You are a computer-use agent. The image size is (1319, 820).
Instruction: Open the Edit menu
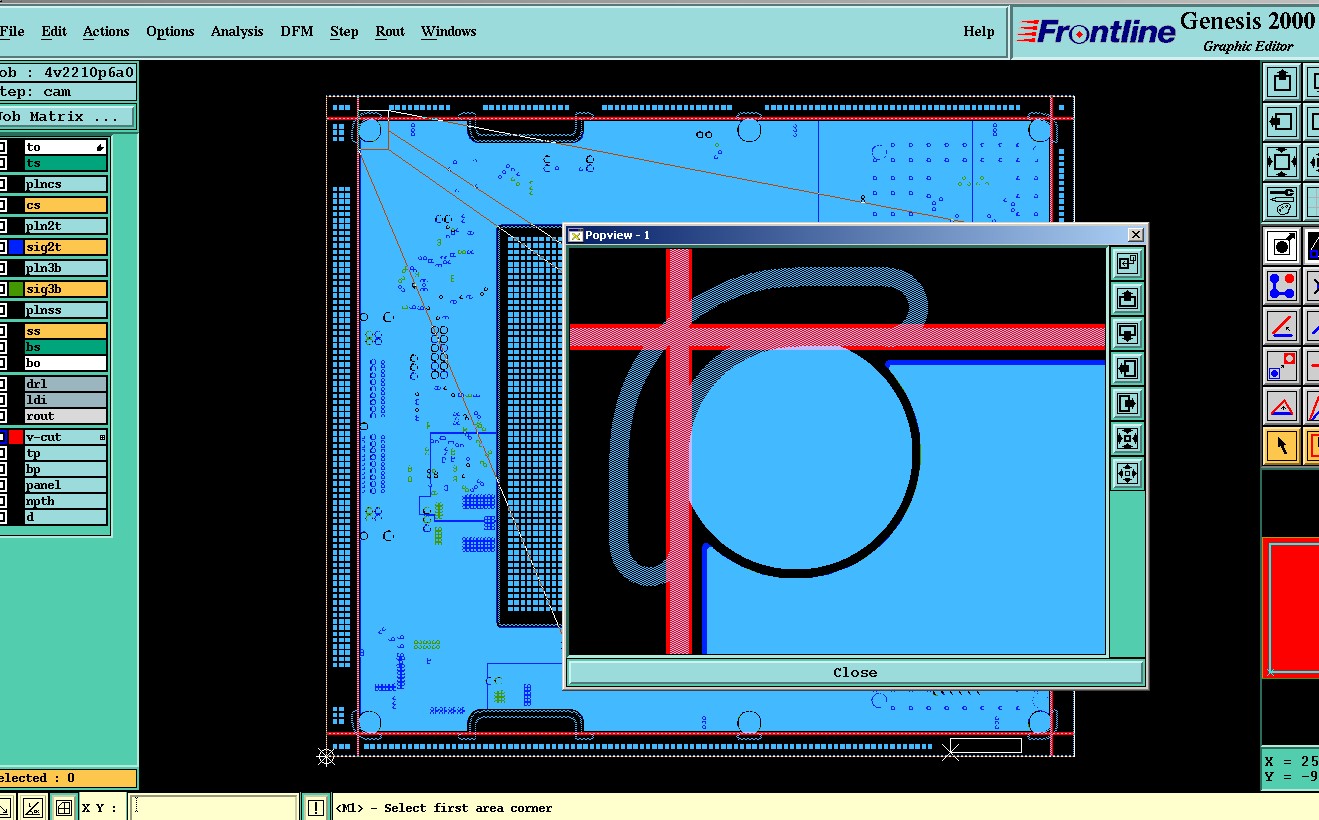pos(54,31)
